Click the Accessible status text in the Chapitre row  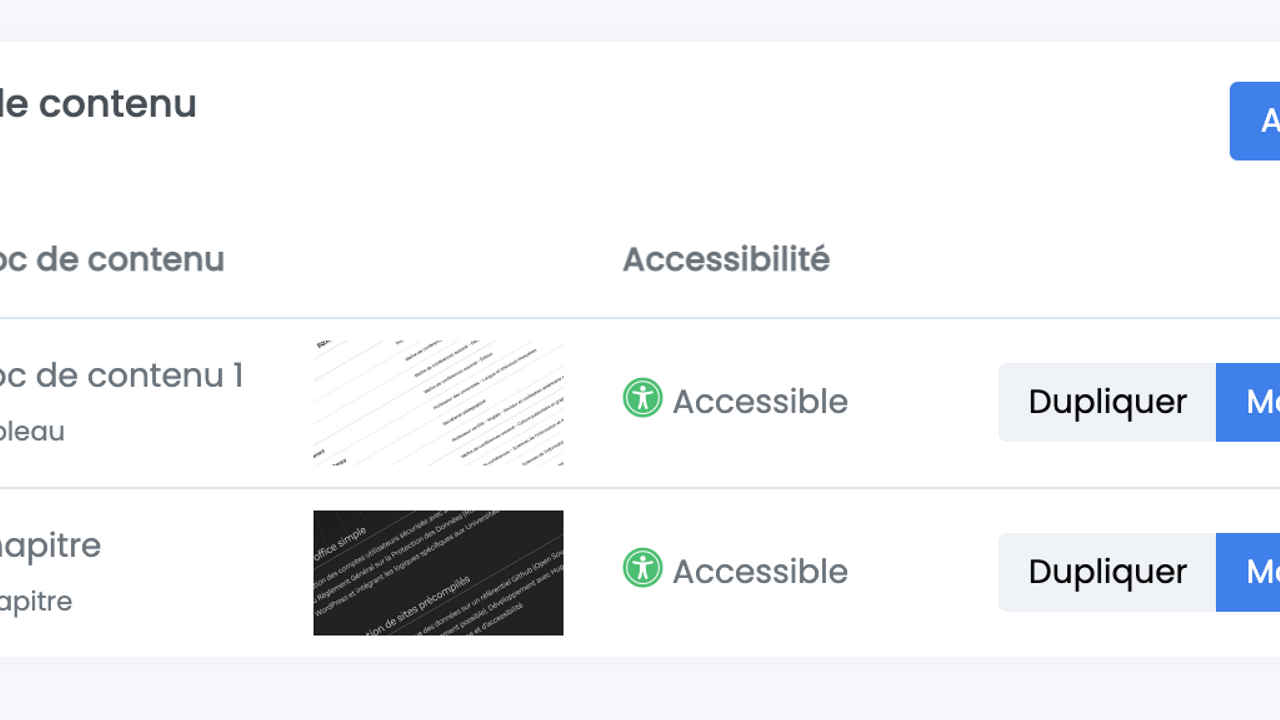(760, 572)
